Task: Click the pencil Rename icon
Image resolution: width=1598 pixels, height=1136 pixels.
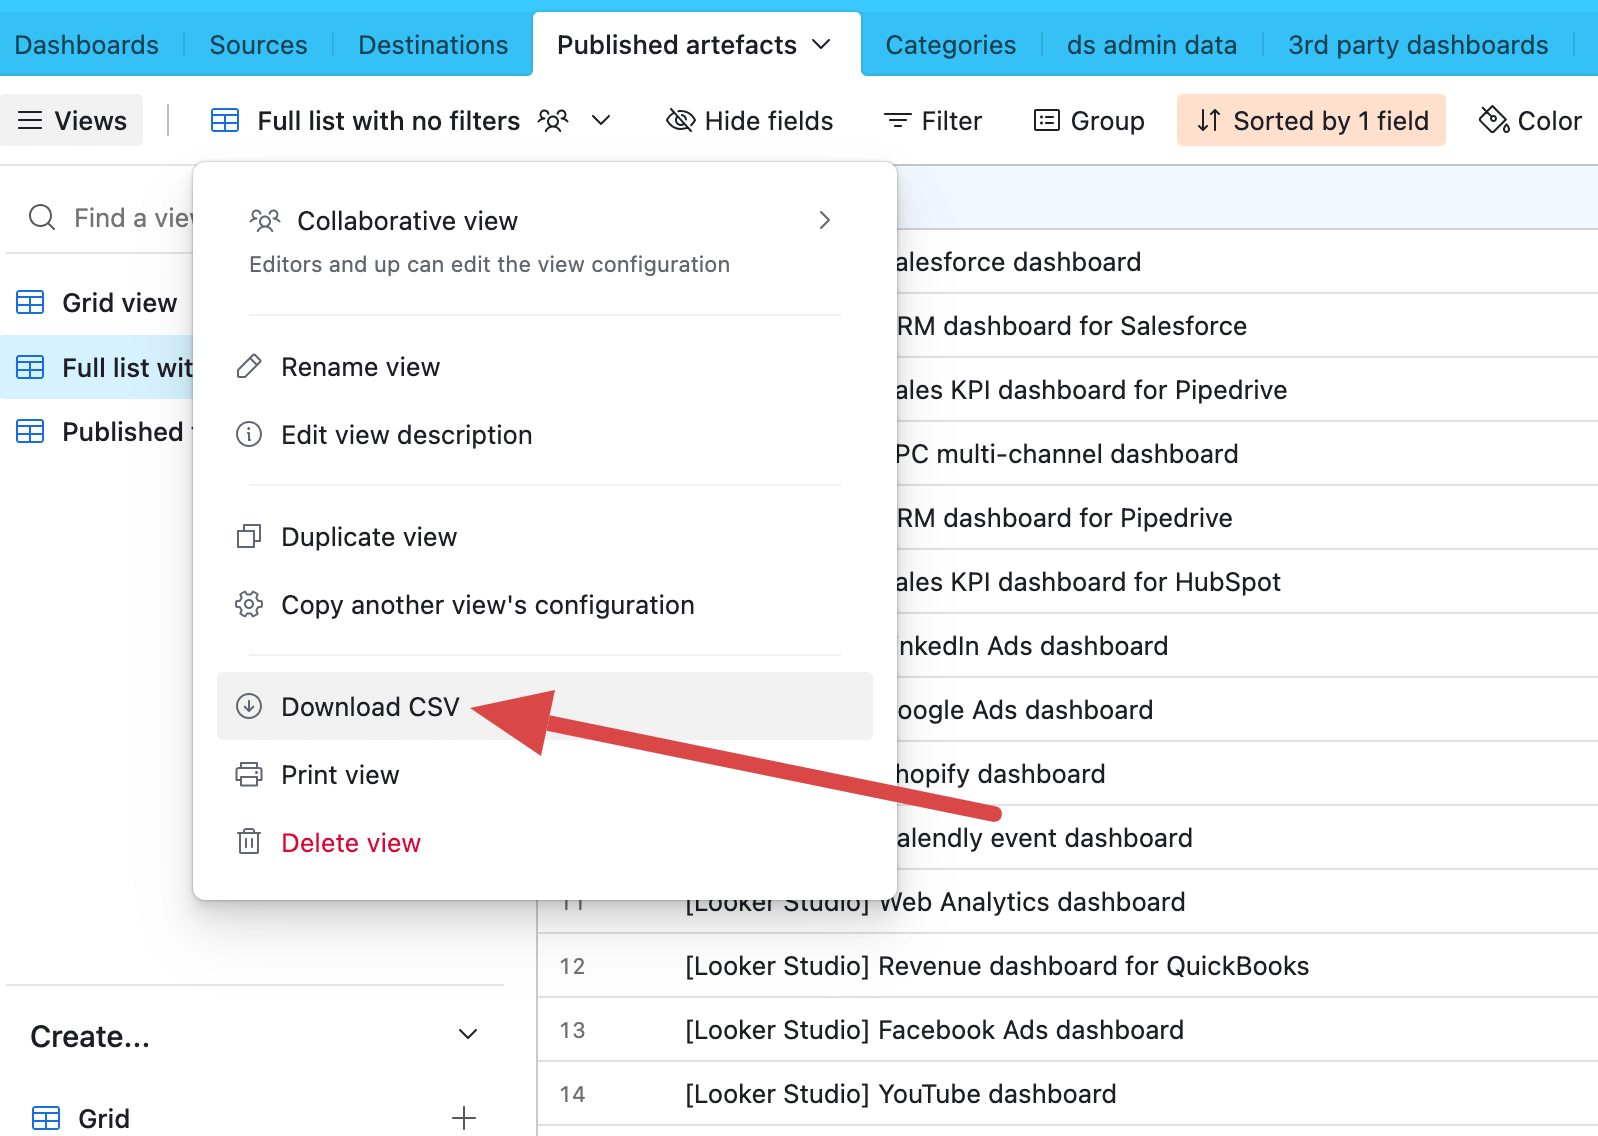Action: point(248,367)
